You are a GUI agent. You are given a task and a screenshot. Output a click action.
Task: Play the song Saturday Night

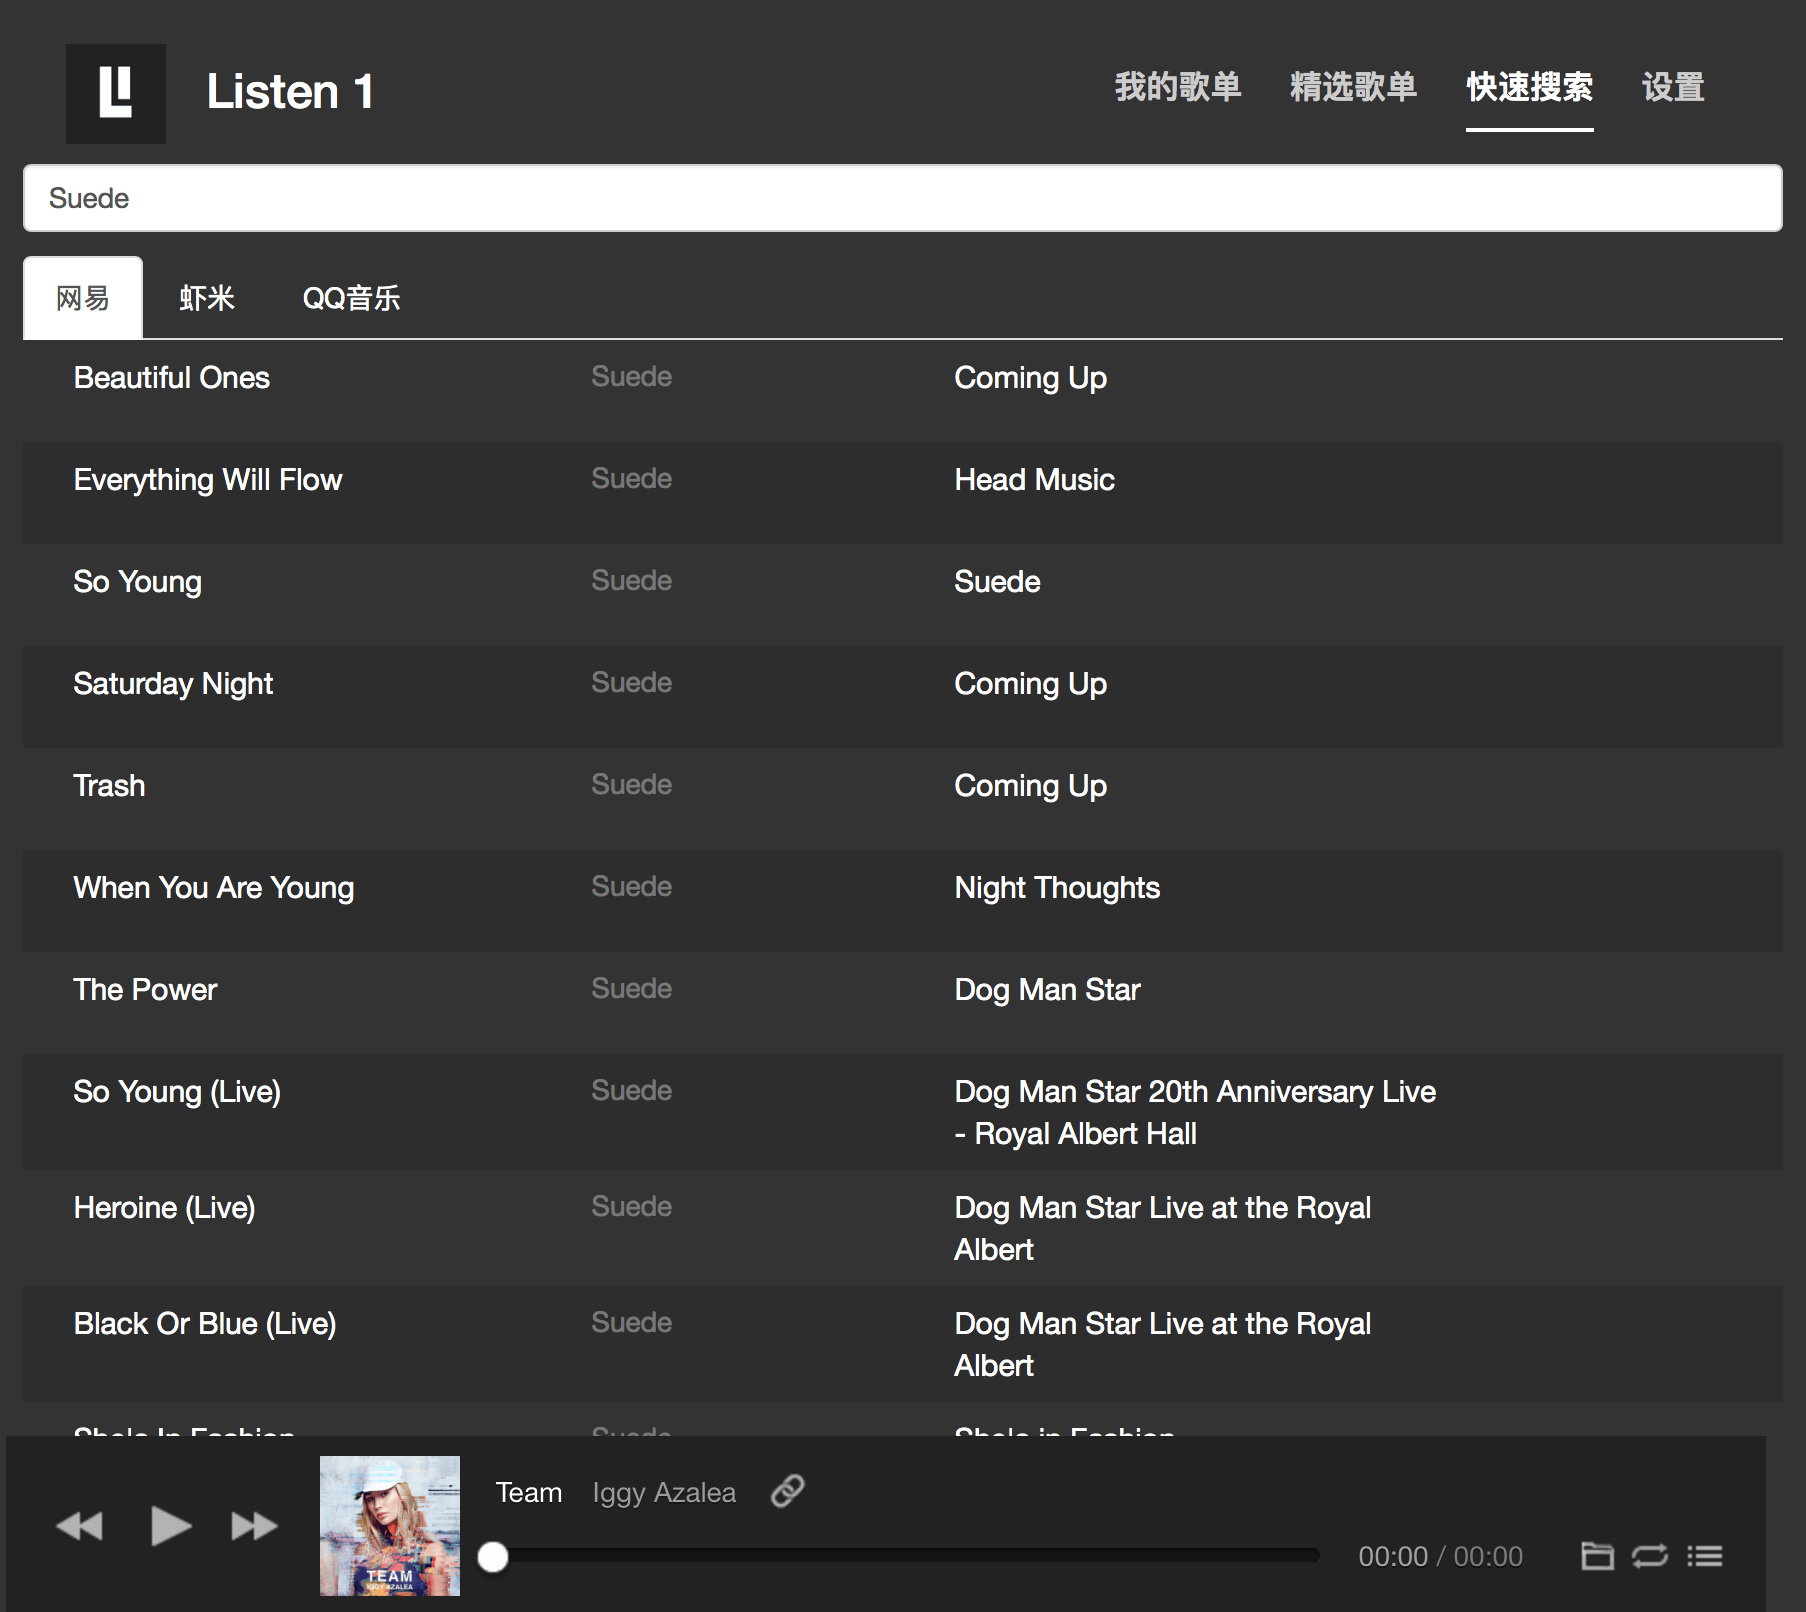pos(173,684)
